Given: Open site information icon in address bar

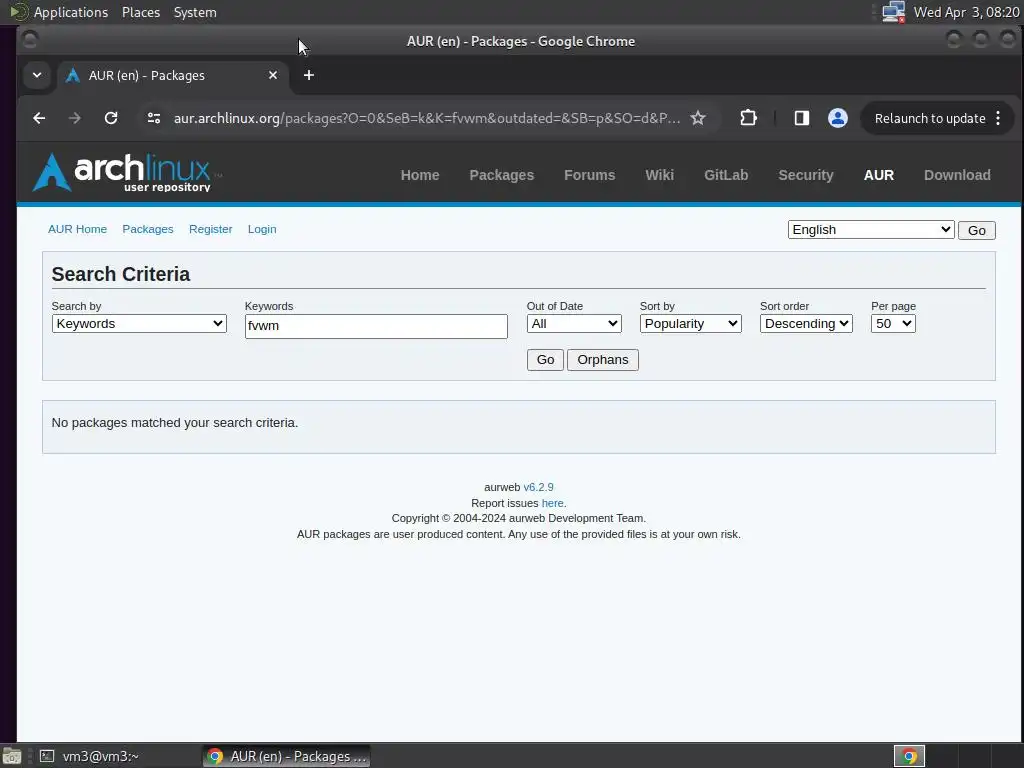Looking at the screenshot, I should [x=154, y=118].
